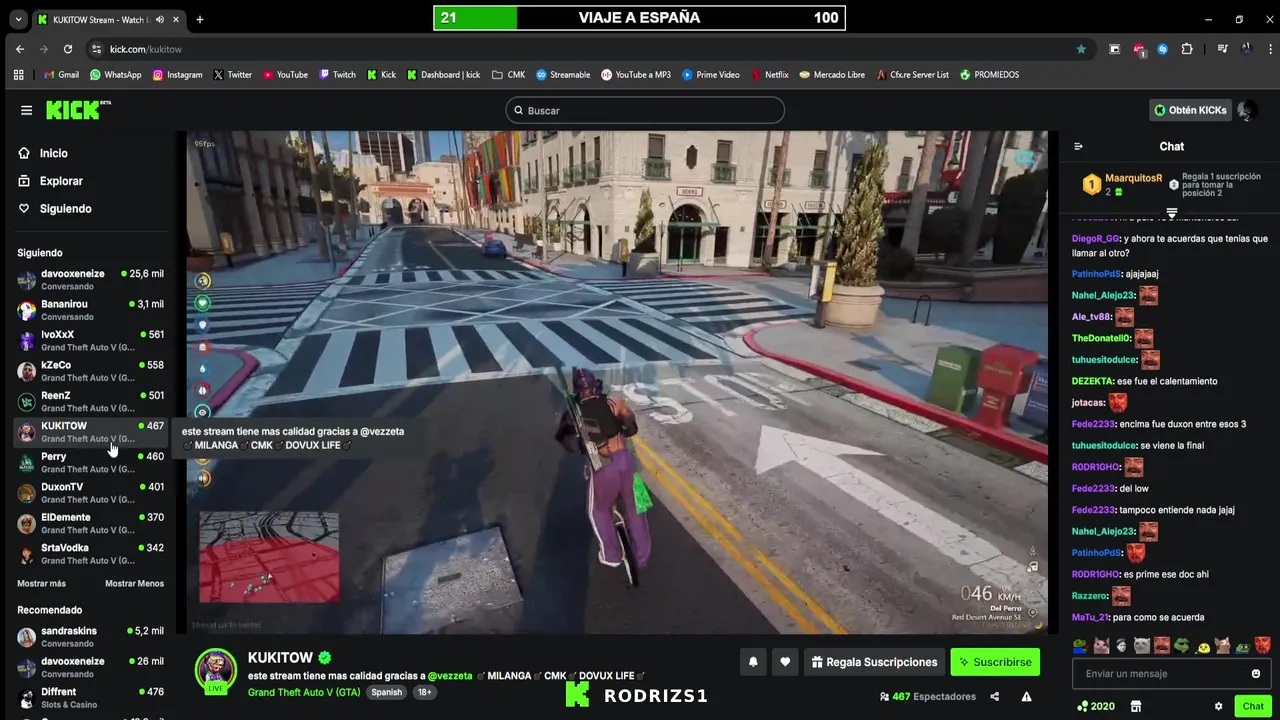
Task: Go back in the browser
Action: click(20, 49)
